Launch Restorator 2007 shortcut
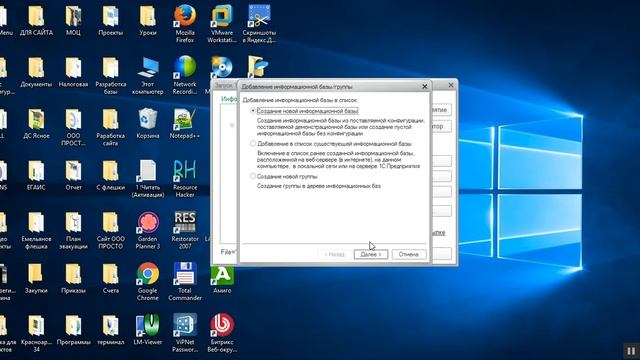 pos(185,223)
